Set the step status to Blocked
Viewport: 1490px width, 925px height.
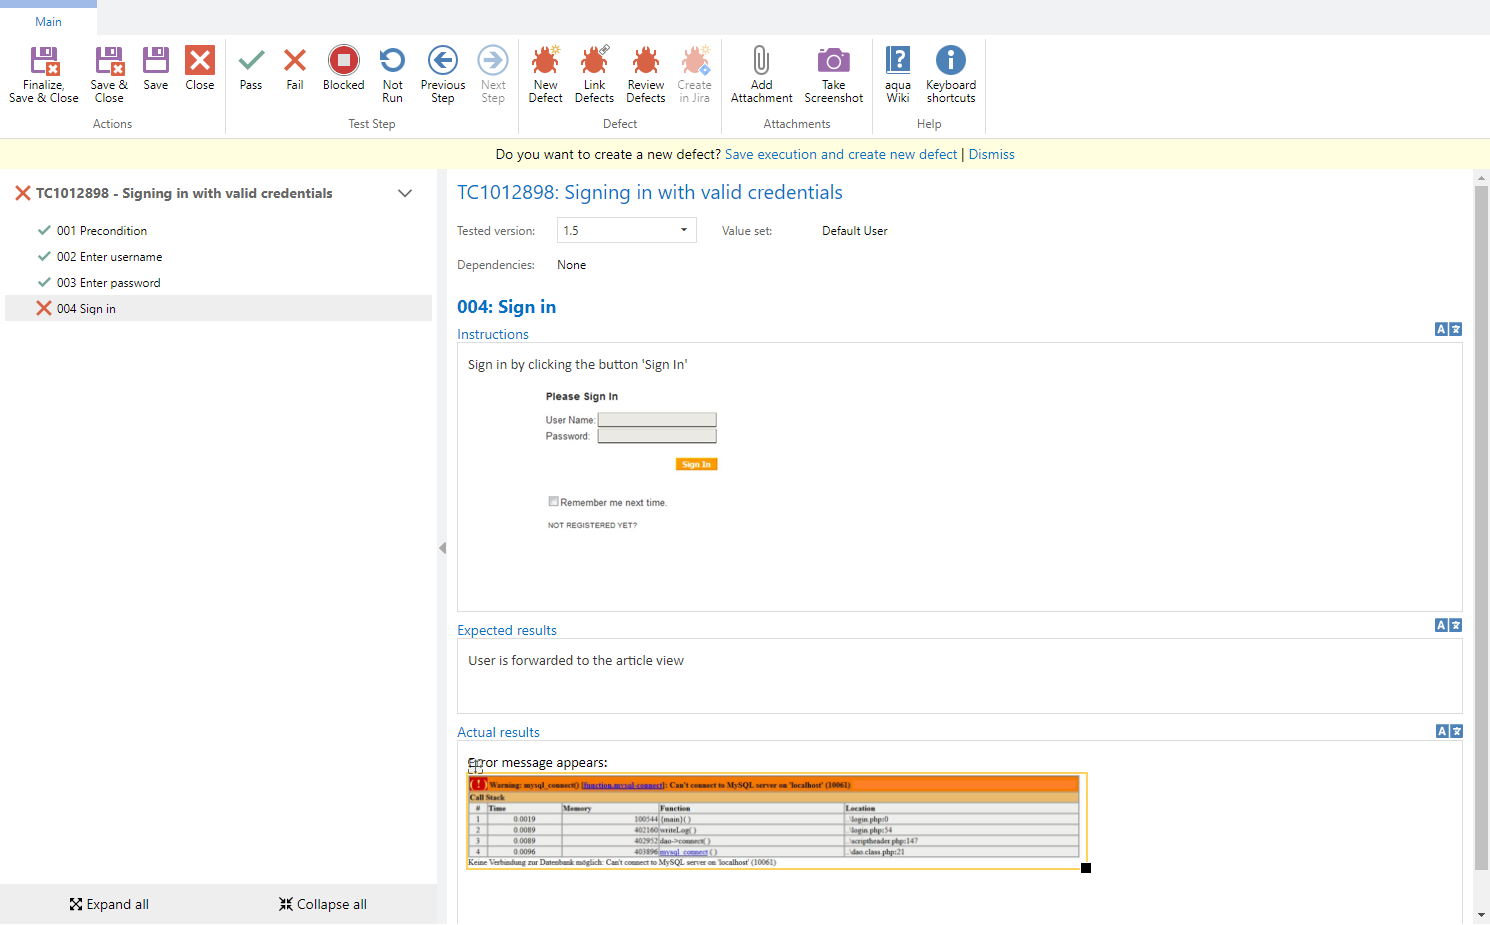click(343, 62)
